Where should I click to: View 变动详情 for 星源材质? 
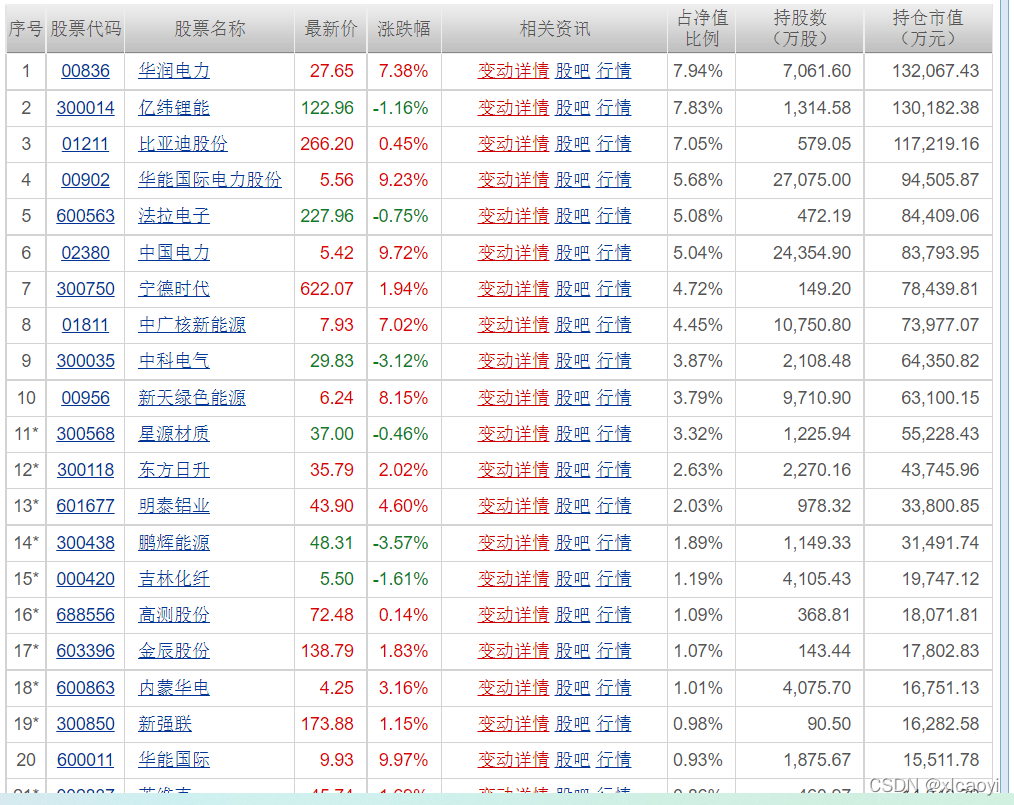click(513, 434)
